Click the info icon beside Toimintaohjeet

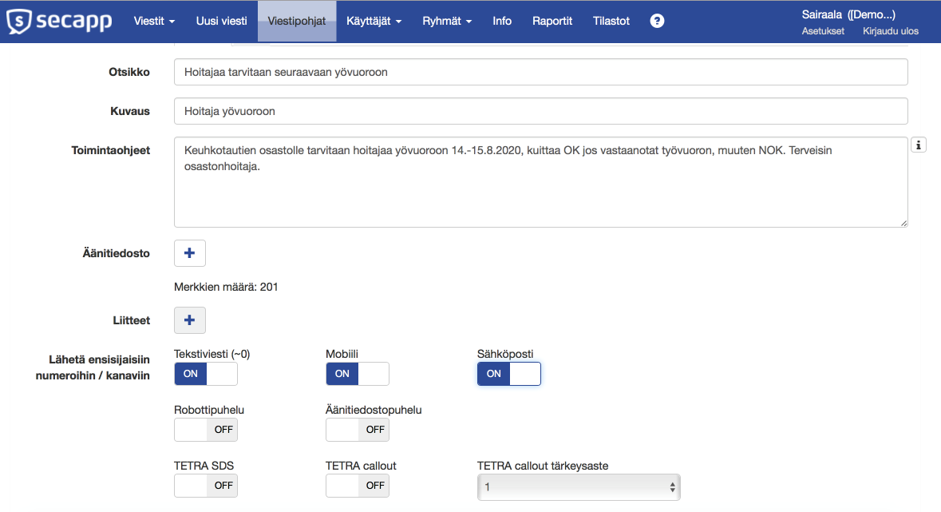click(x=919, y=146)
